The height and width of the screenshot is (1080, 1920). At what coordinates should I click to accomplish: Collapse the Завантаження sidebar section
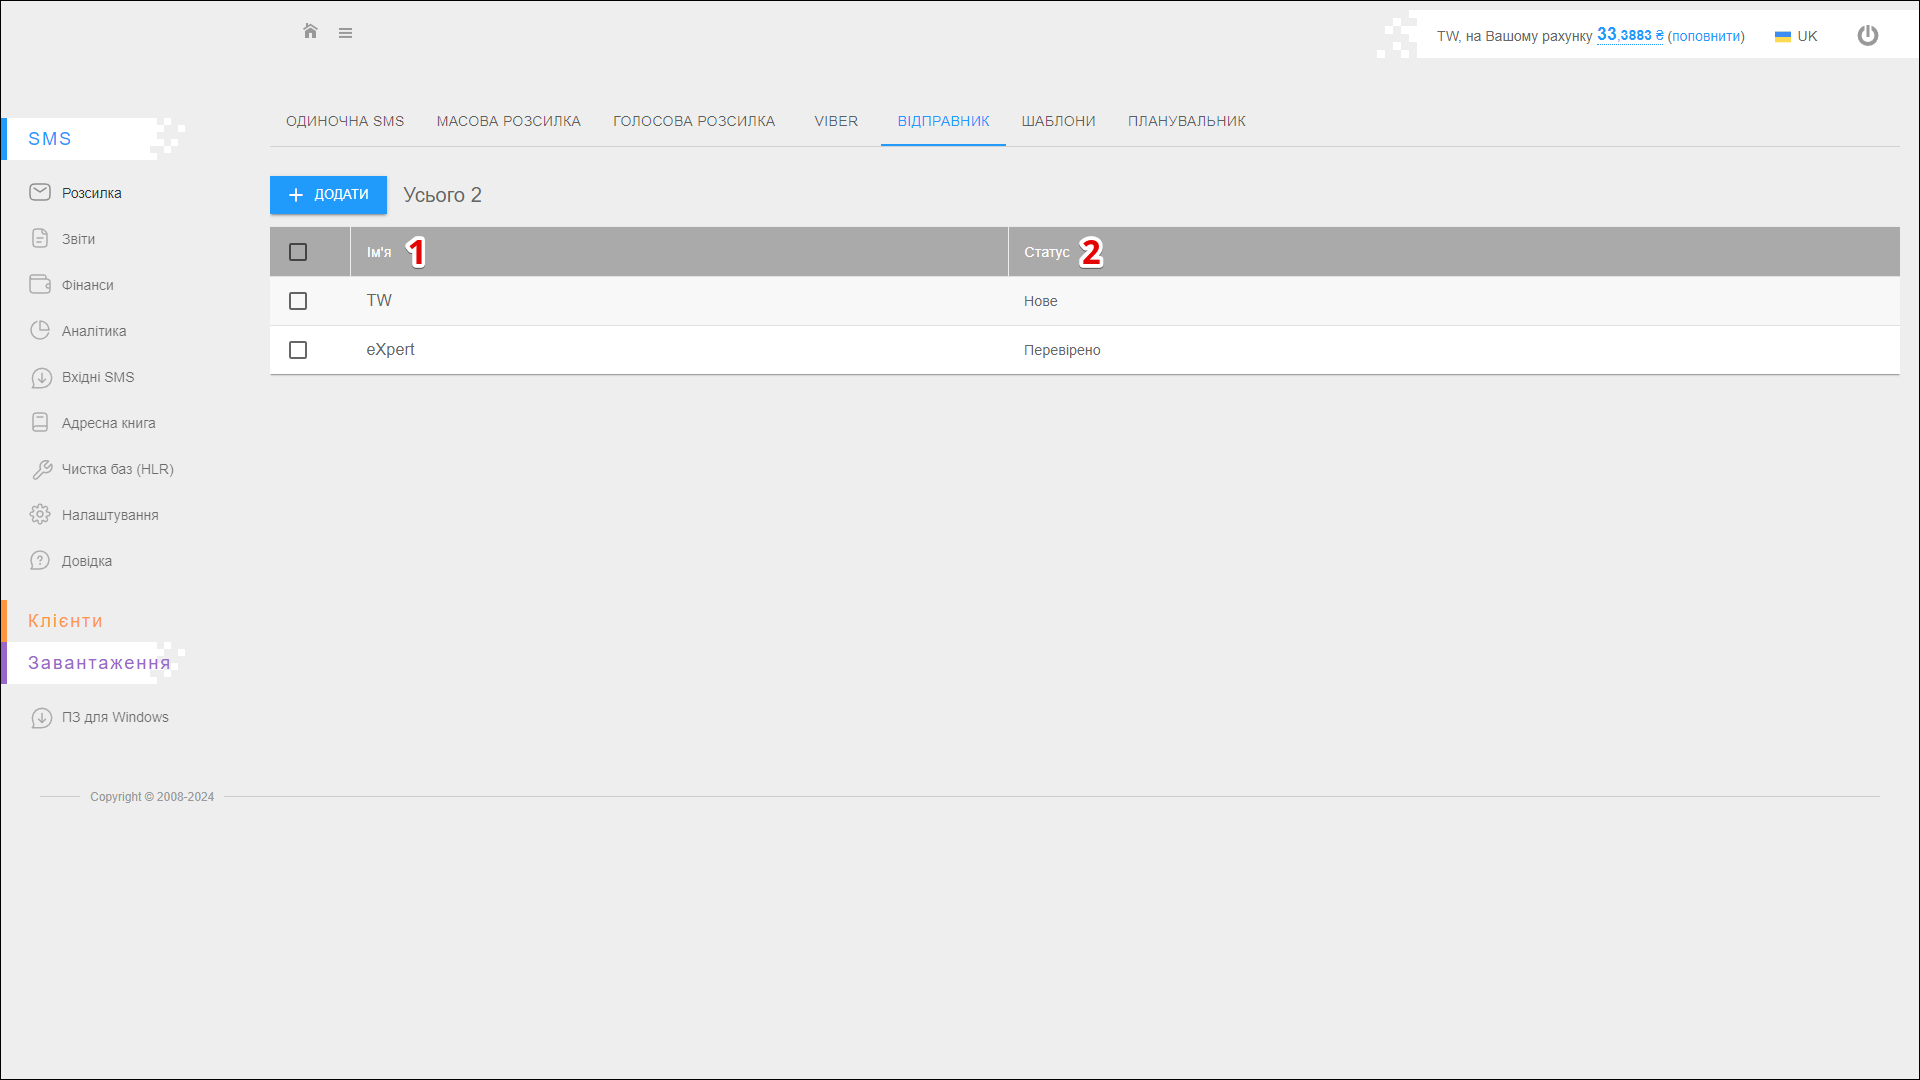pos(98,663)
